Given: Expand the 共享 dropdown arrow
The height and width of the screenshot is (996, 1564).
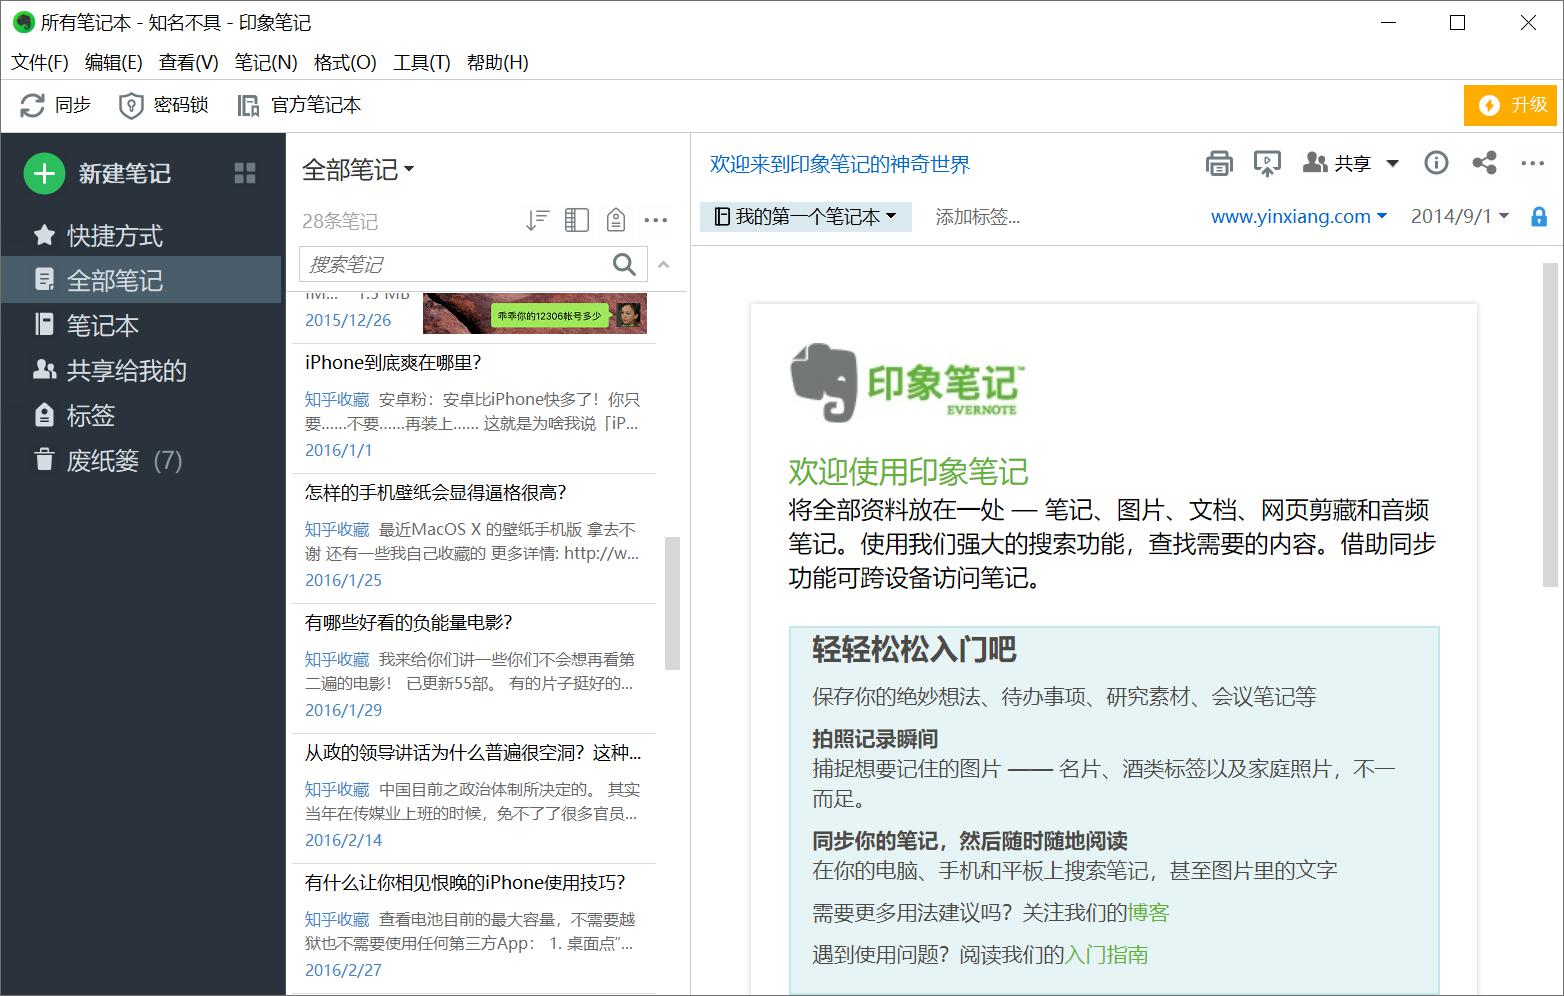Looking at the screenshot, I should (1392, 163).
